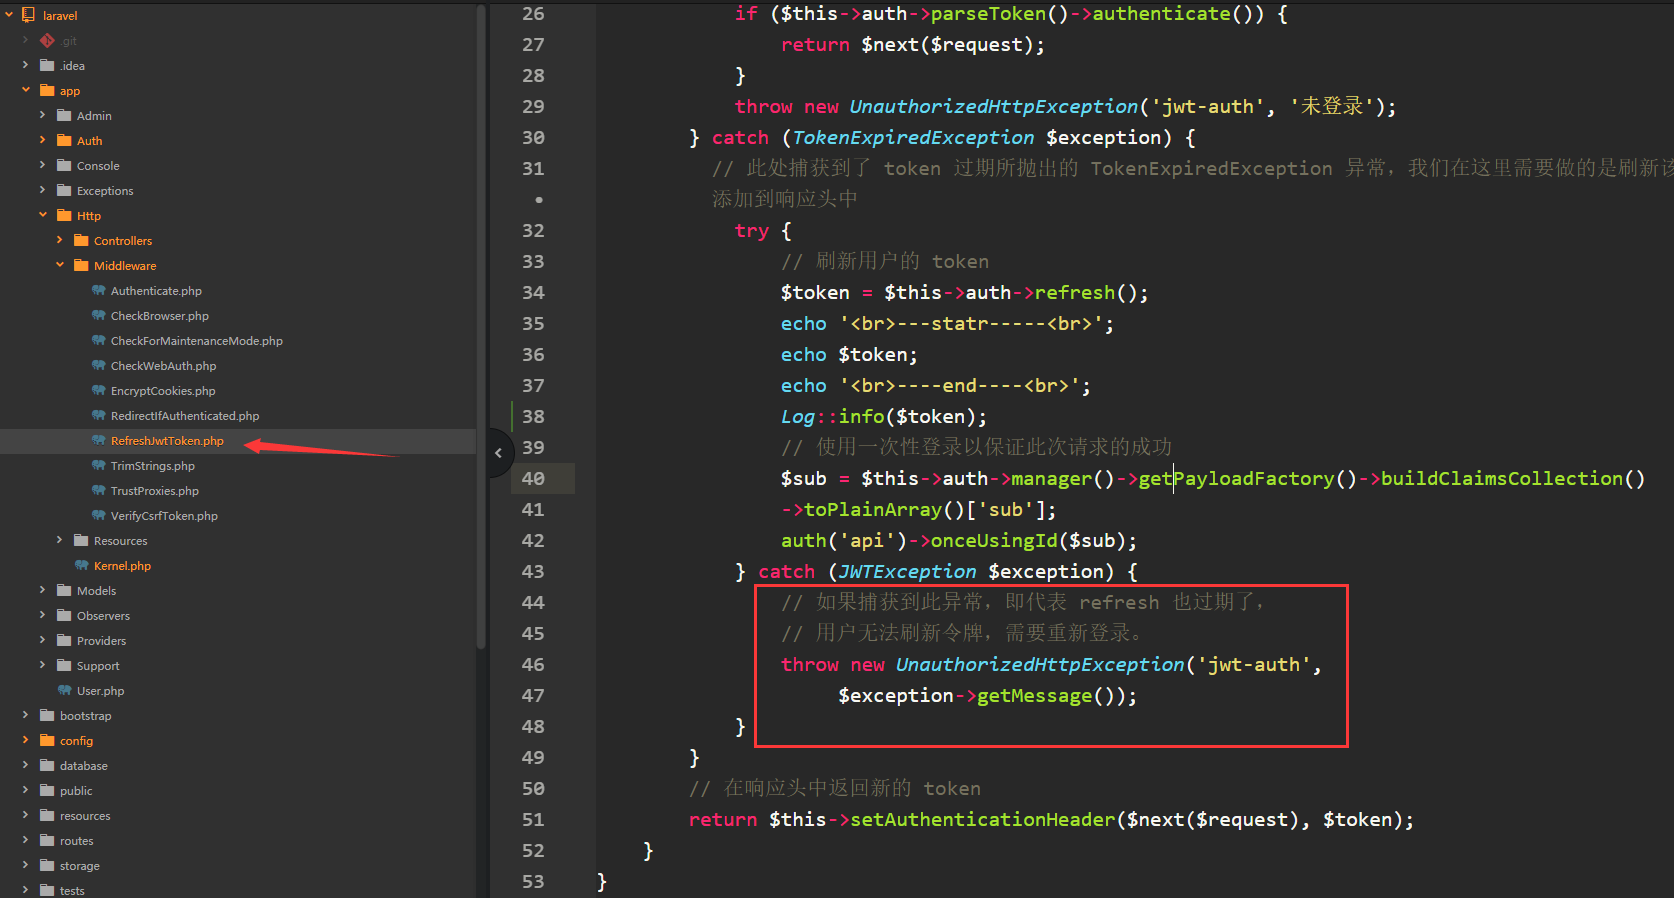Expand the storage folder
The image size is (1674, 898).
26,865
